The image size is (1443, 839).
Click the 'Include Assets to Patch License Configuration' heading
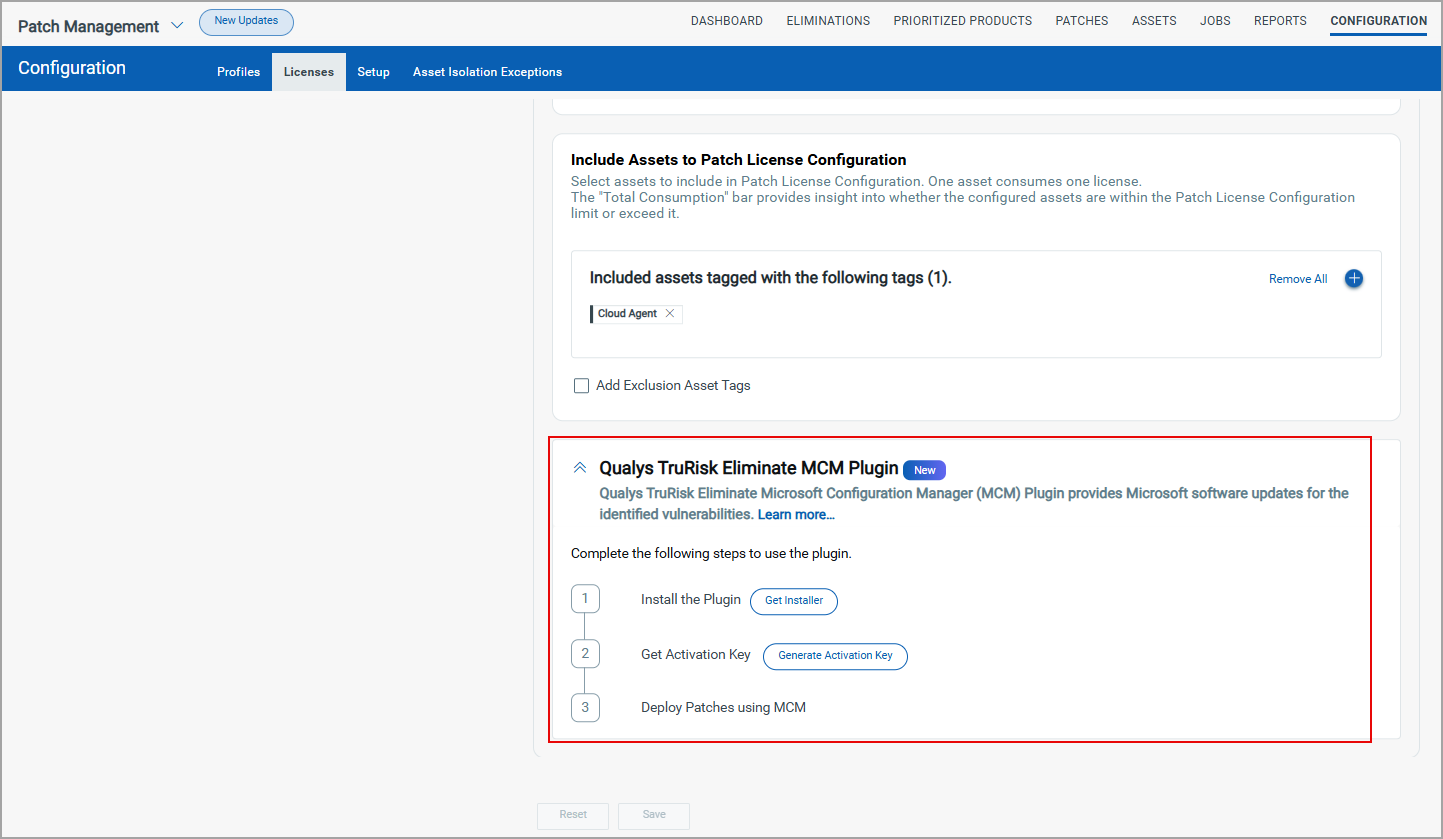(x=739, y=160)
